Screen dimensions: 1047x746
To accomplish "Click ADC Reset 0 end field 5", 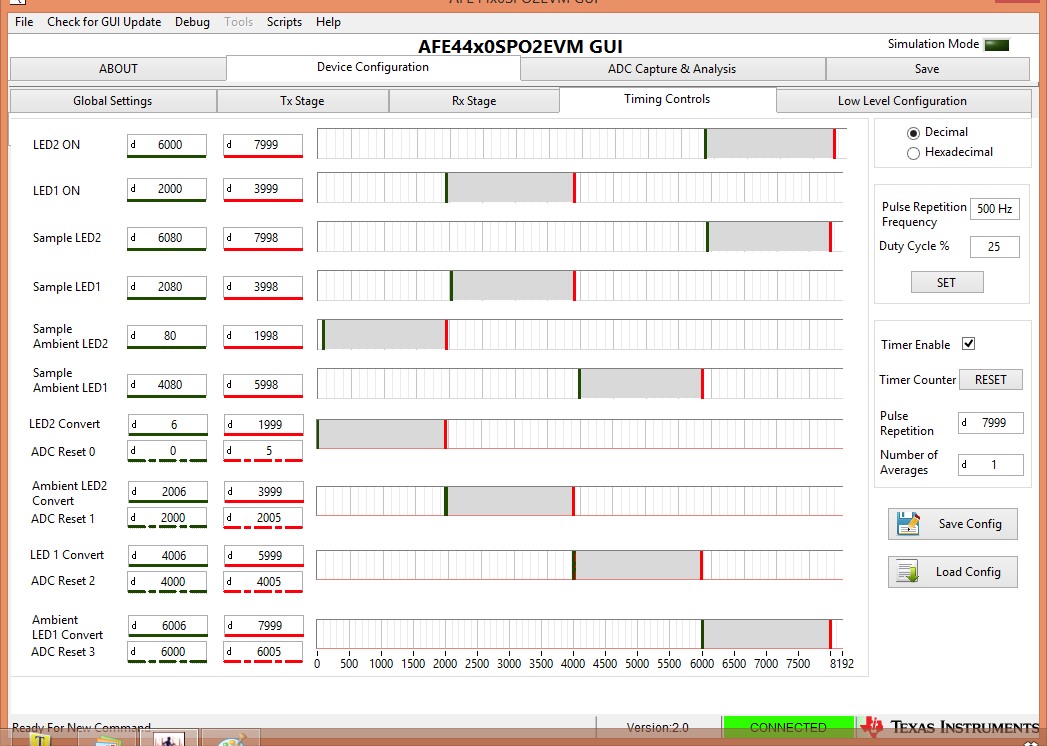I will point(263,451).
